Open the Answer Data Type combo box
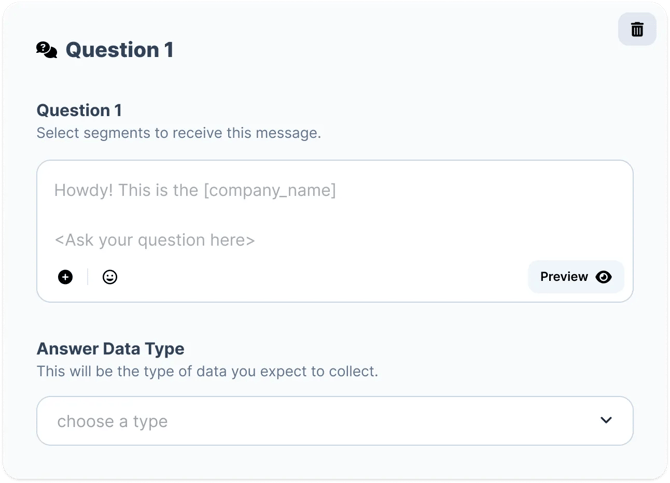 pos(334,421)
